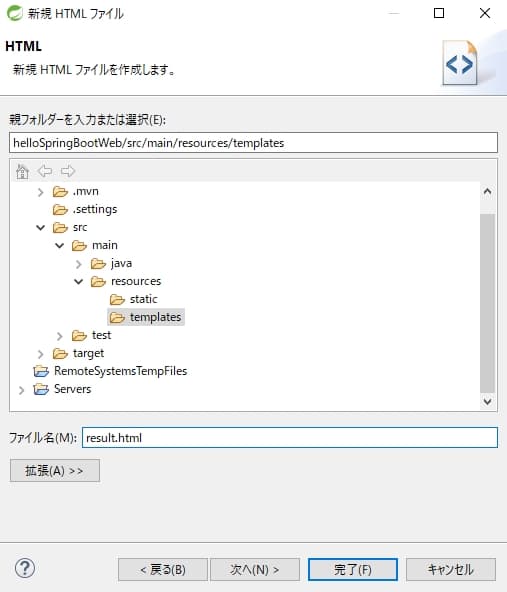Click the test folder icon
The height and width of the screenshot is (592, 507).
[x=79, y=336]
